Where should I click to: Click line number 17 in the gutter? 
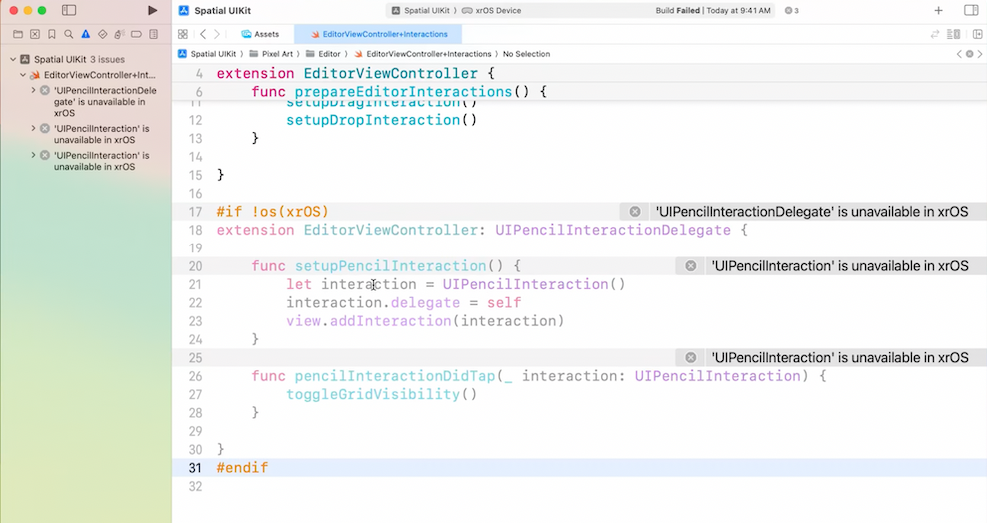point(195,212)
